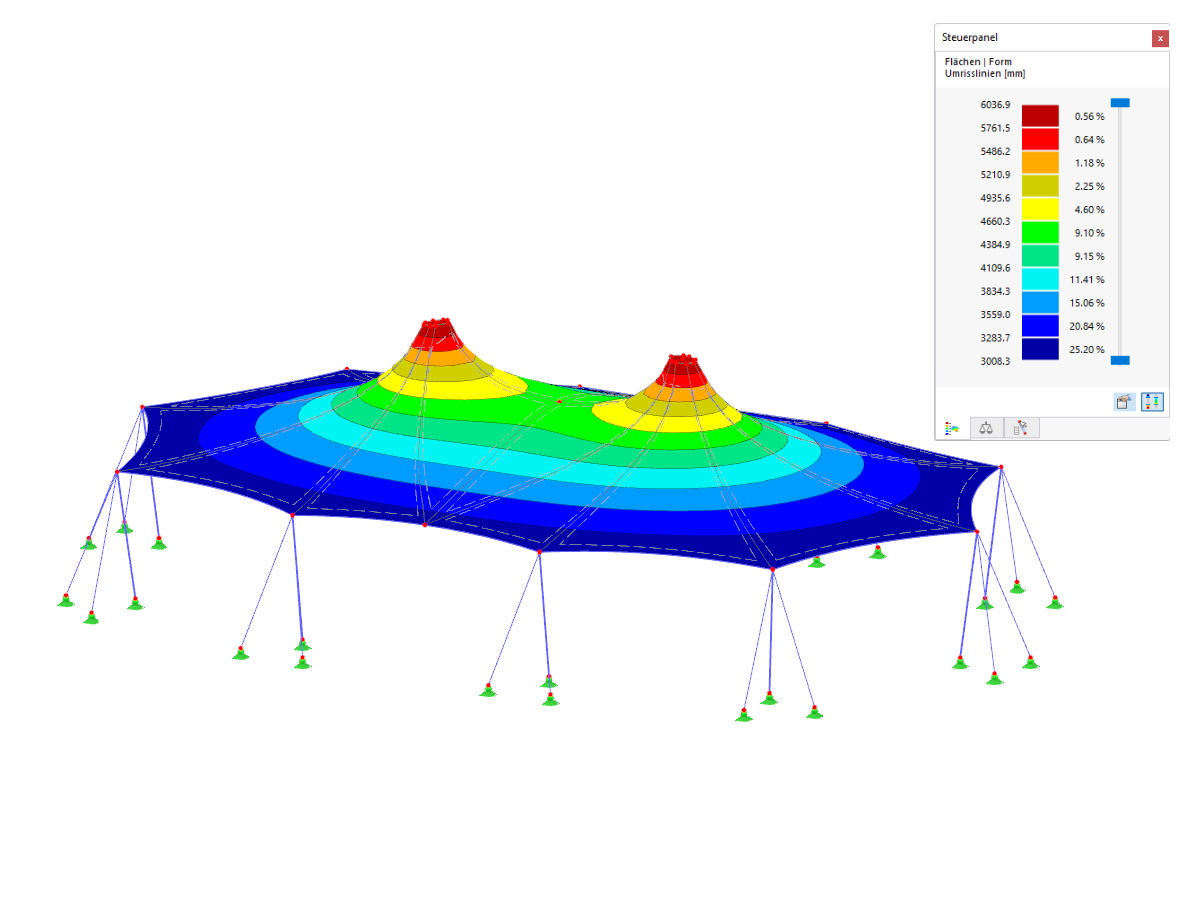
Task: Select the yellow 4.60 % color swatch
Action: coord(1040,209)
